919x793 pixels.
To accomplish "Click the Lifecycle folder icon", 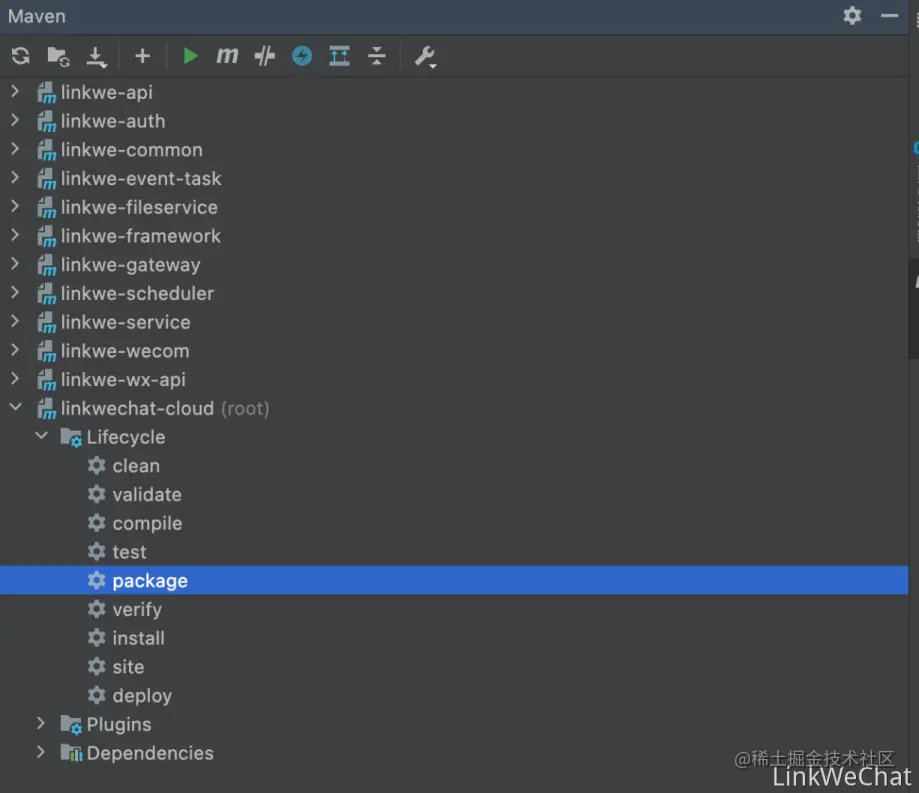I will pyautogui.click(x=71, y=437).
